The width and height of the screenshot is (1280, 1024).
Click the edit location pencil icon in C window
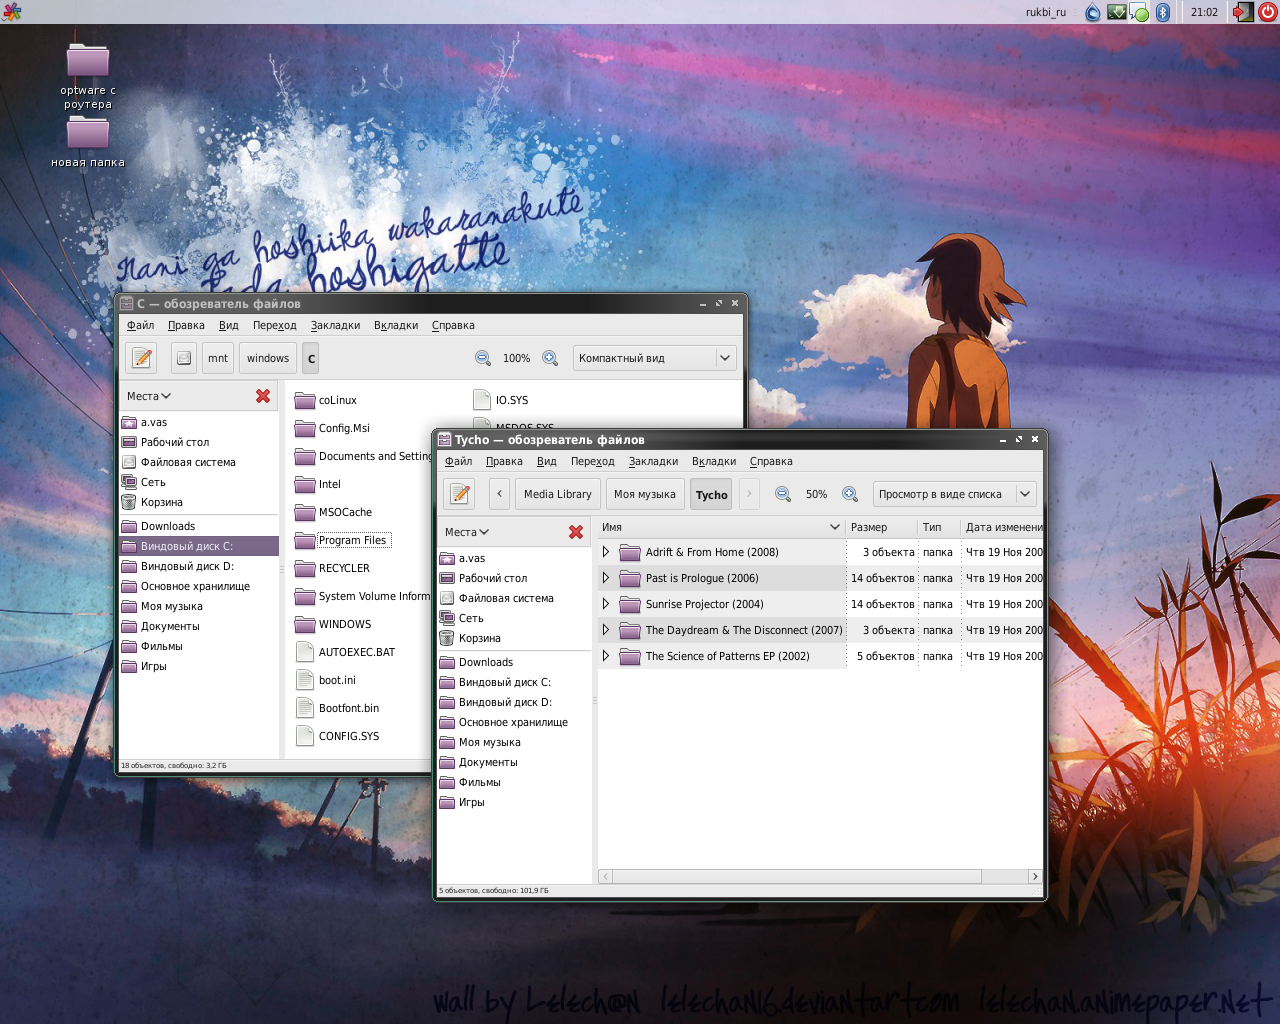coord(142,358)
